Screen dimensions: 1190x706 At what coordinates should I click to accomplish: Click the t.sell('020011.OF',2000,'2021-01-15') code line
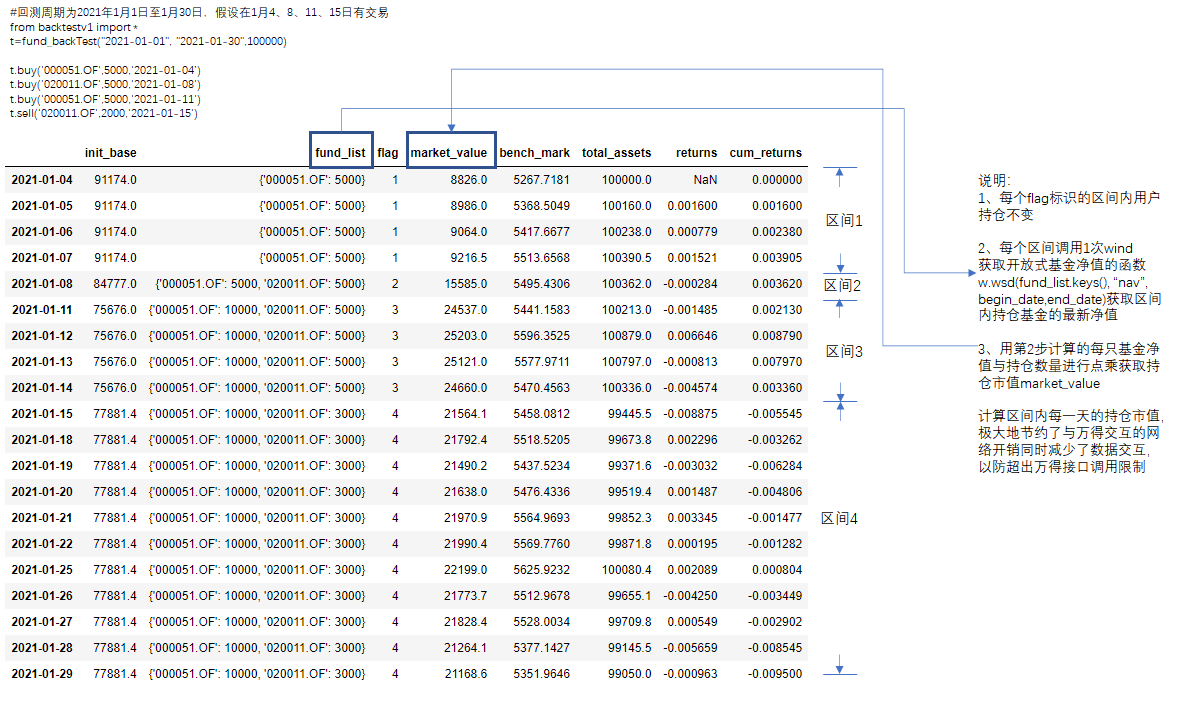click(104, 114)
